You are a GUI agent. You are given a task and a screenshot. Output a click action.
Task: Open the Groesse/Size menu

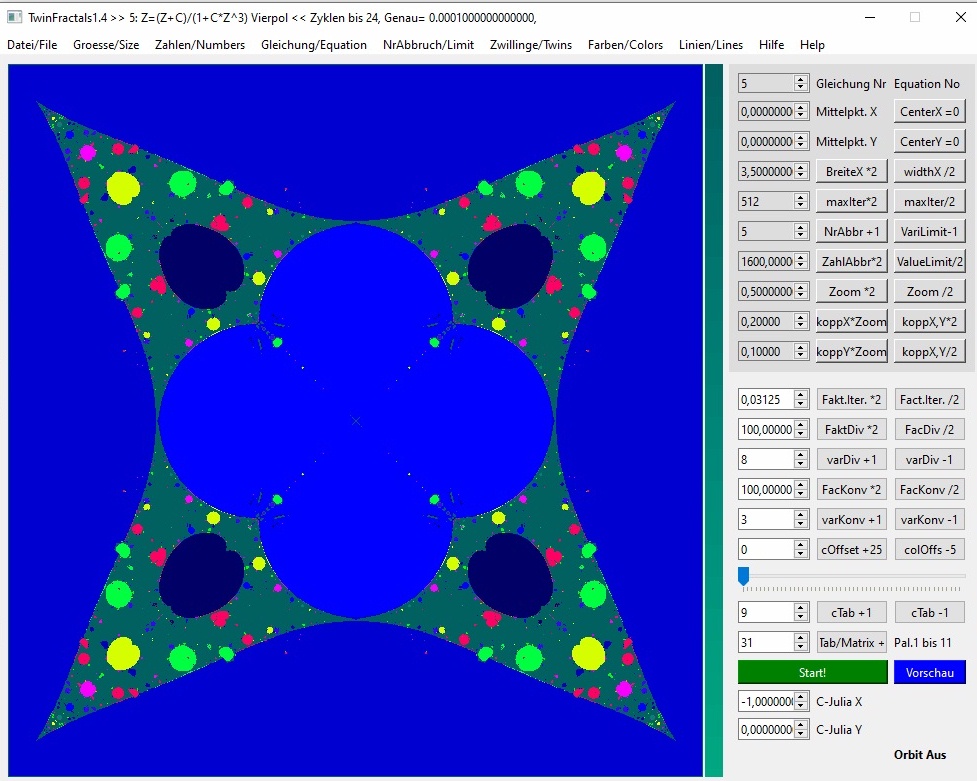pos(106,45)
